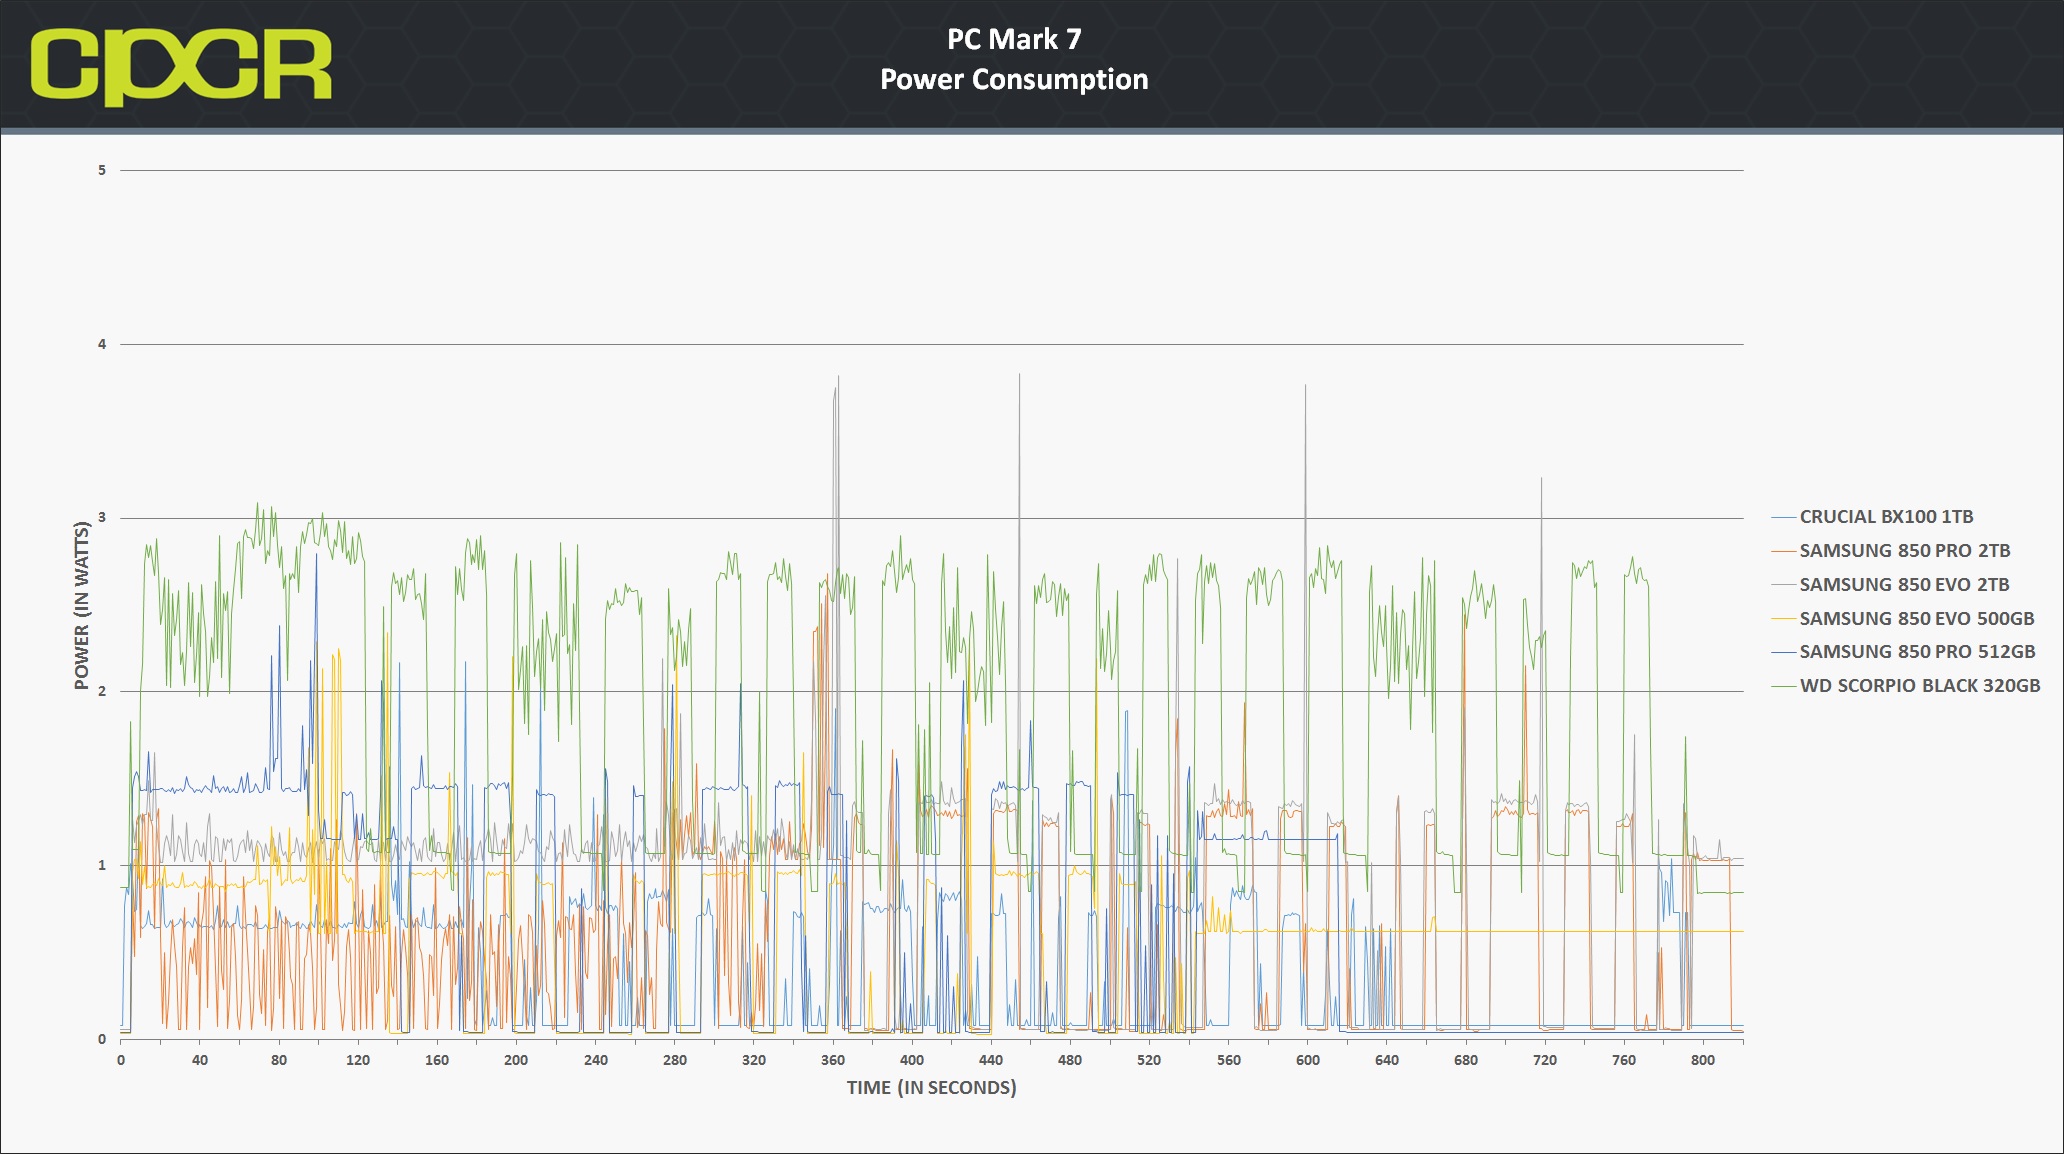Viewport: 2064px width, 1154px height.
Task: Click the x-axis tick label 640
Action: [1387, 1060]
